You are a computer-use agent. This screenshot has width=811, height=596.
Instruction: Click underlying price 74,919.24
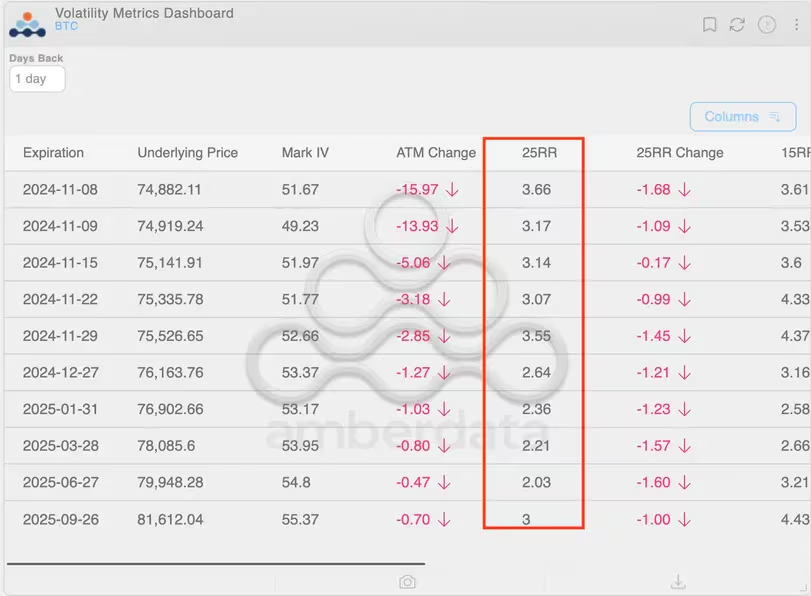pos(170,226)
